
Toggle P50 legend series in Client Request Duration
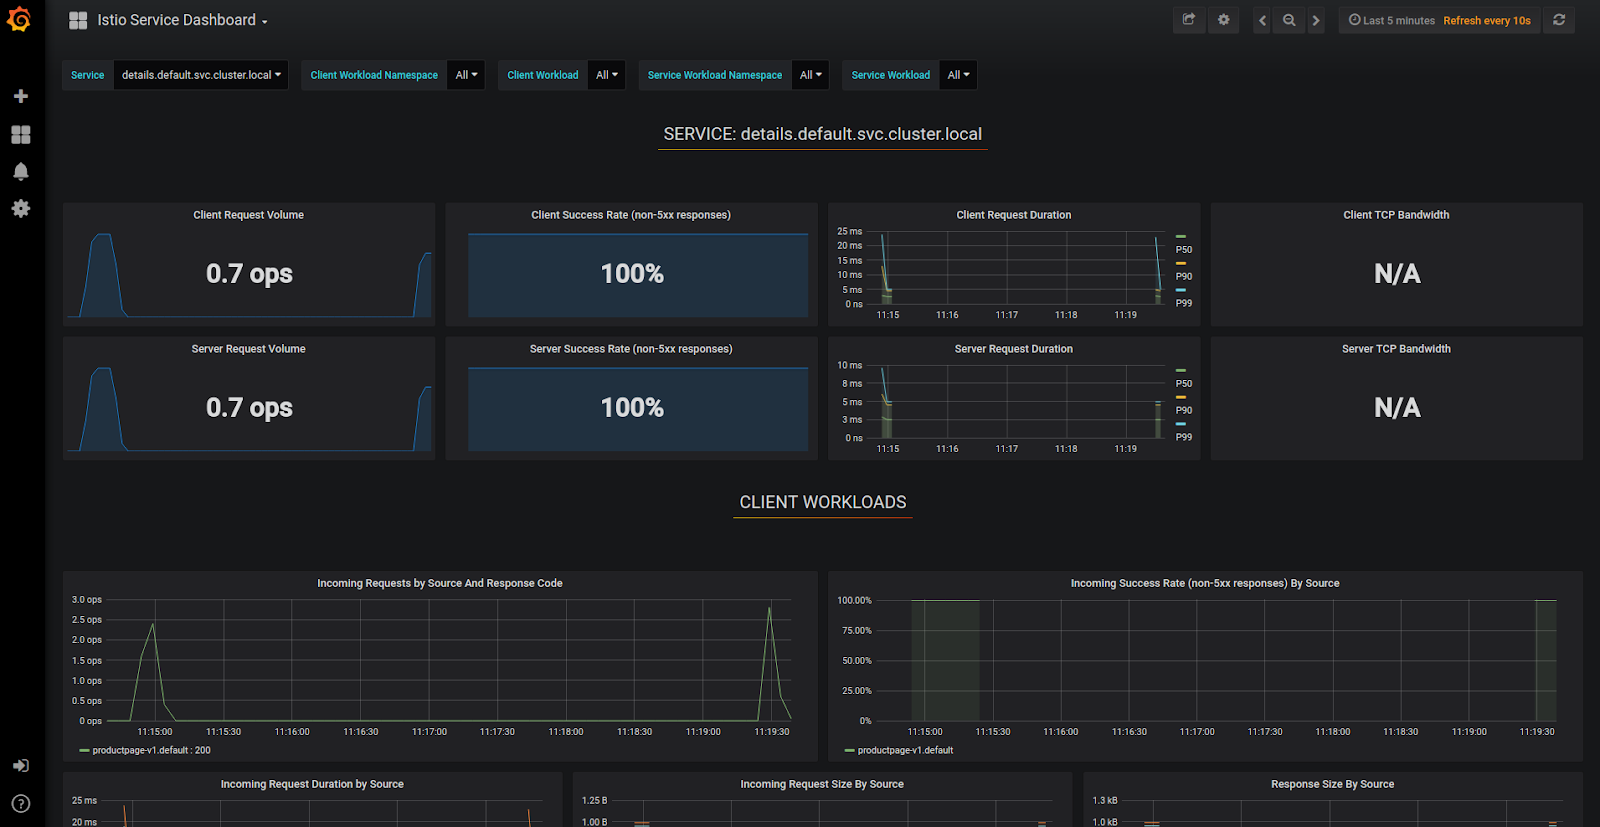[x=1183, y=249]
